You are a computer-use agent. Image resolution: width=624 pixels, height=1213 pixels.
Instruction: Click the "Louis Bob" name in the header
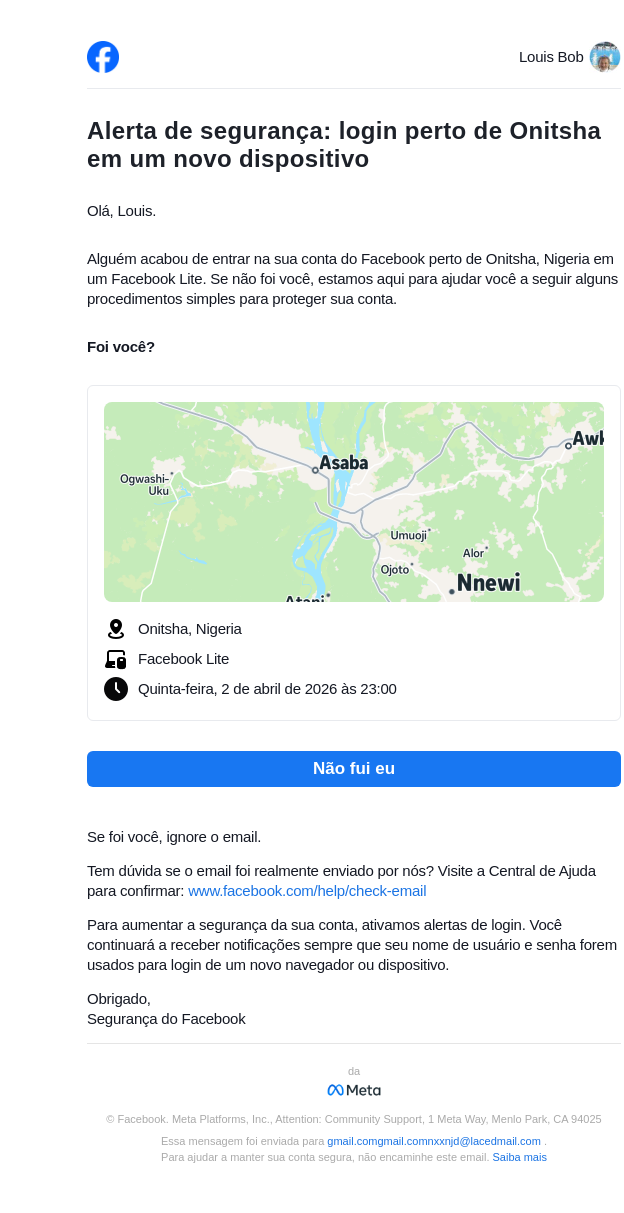pyautogui.click(x=551, y=57)
